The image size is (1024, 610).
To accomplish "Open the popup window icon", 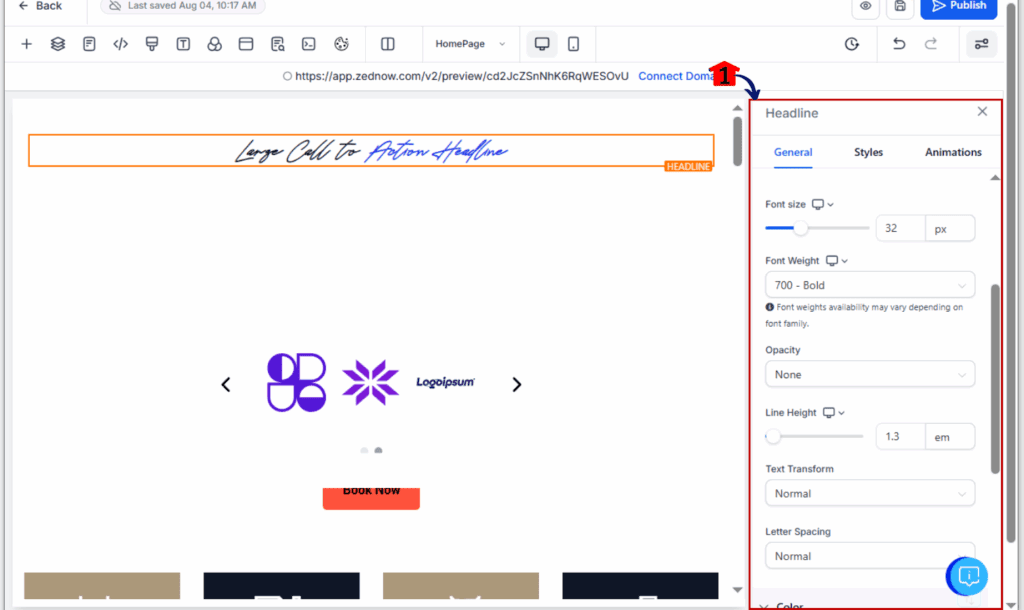I will click(246, 44).
